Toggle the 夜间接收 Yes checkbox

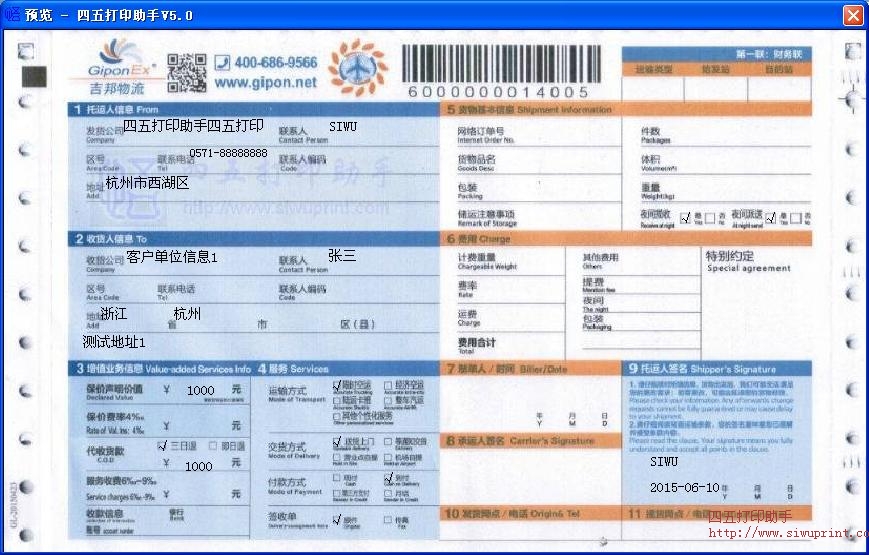[x=685, y=217]
